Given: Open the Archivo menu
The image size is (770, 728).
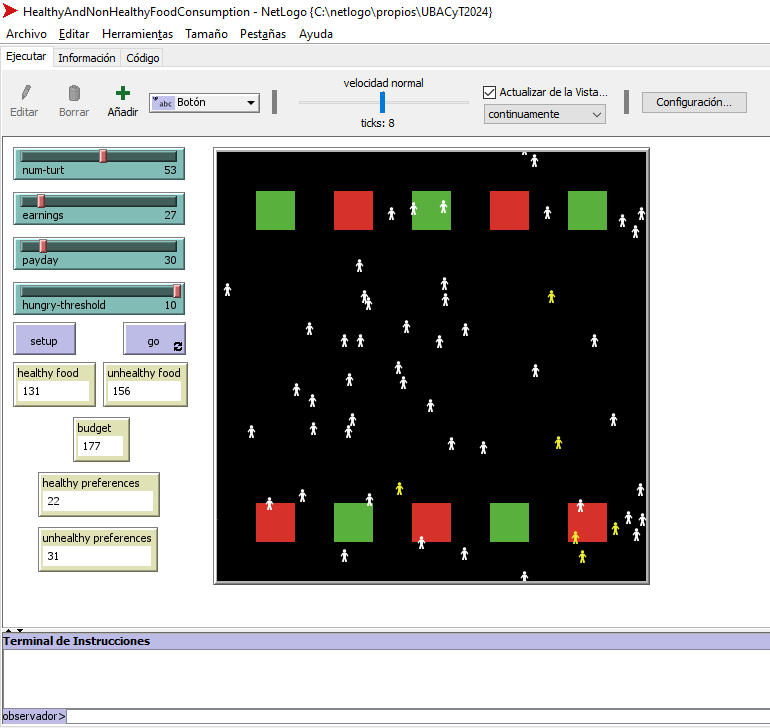Looking at the screenshot, I should pyautogui.click(x=26, y=33).
